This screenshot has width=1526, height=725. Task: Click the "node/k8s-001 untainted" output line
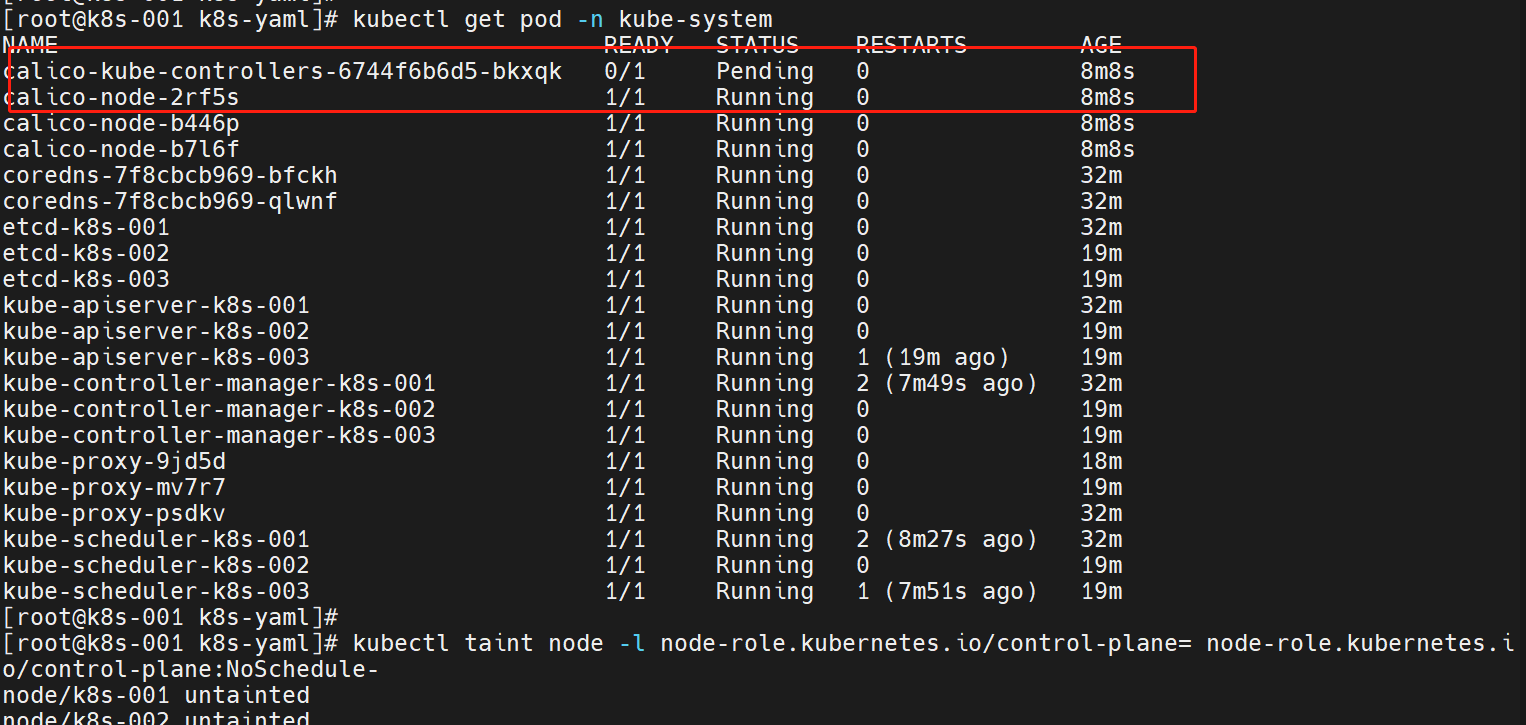pos(156,695)
